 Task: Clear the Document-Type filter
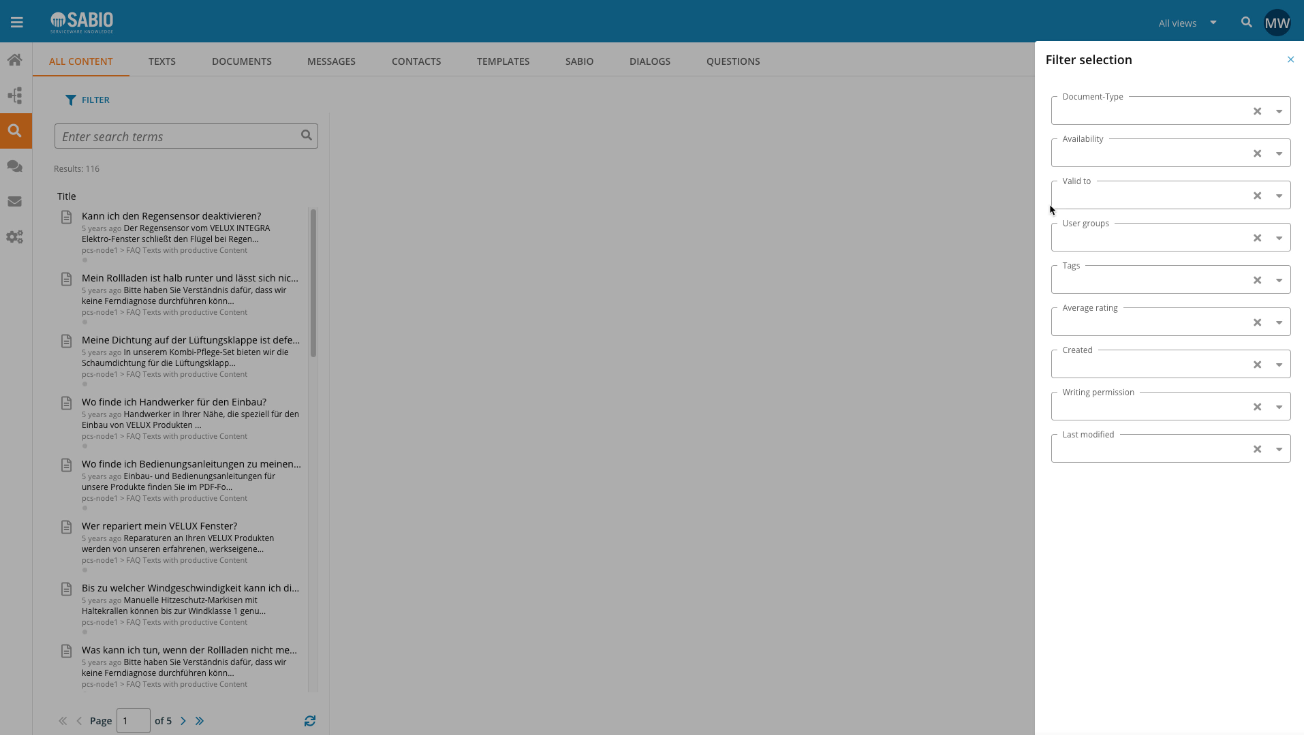1257,111
